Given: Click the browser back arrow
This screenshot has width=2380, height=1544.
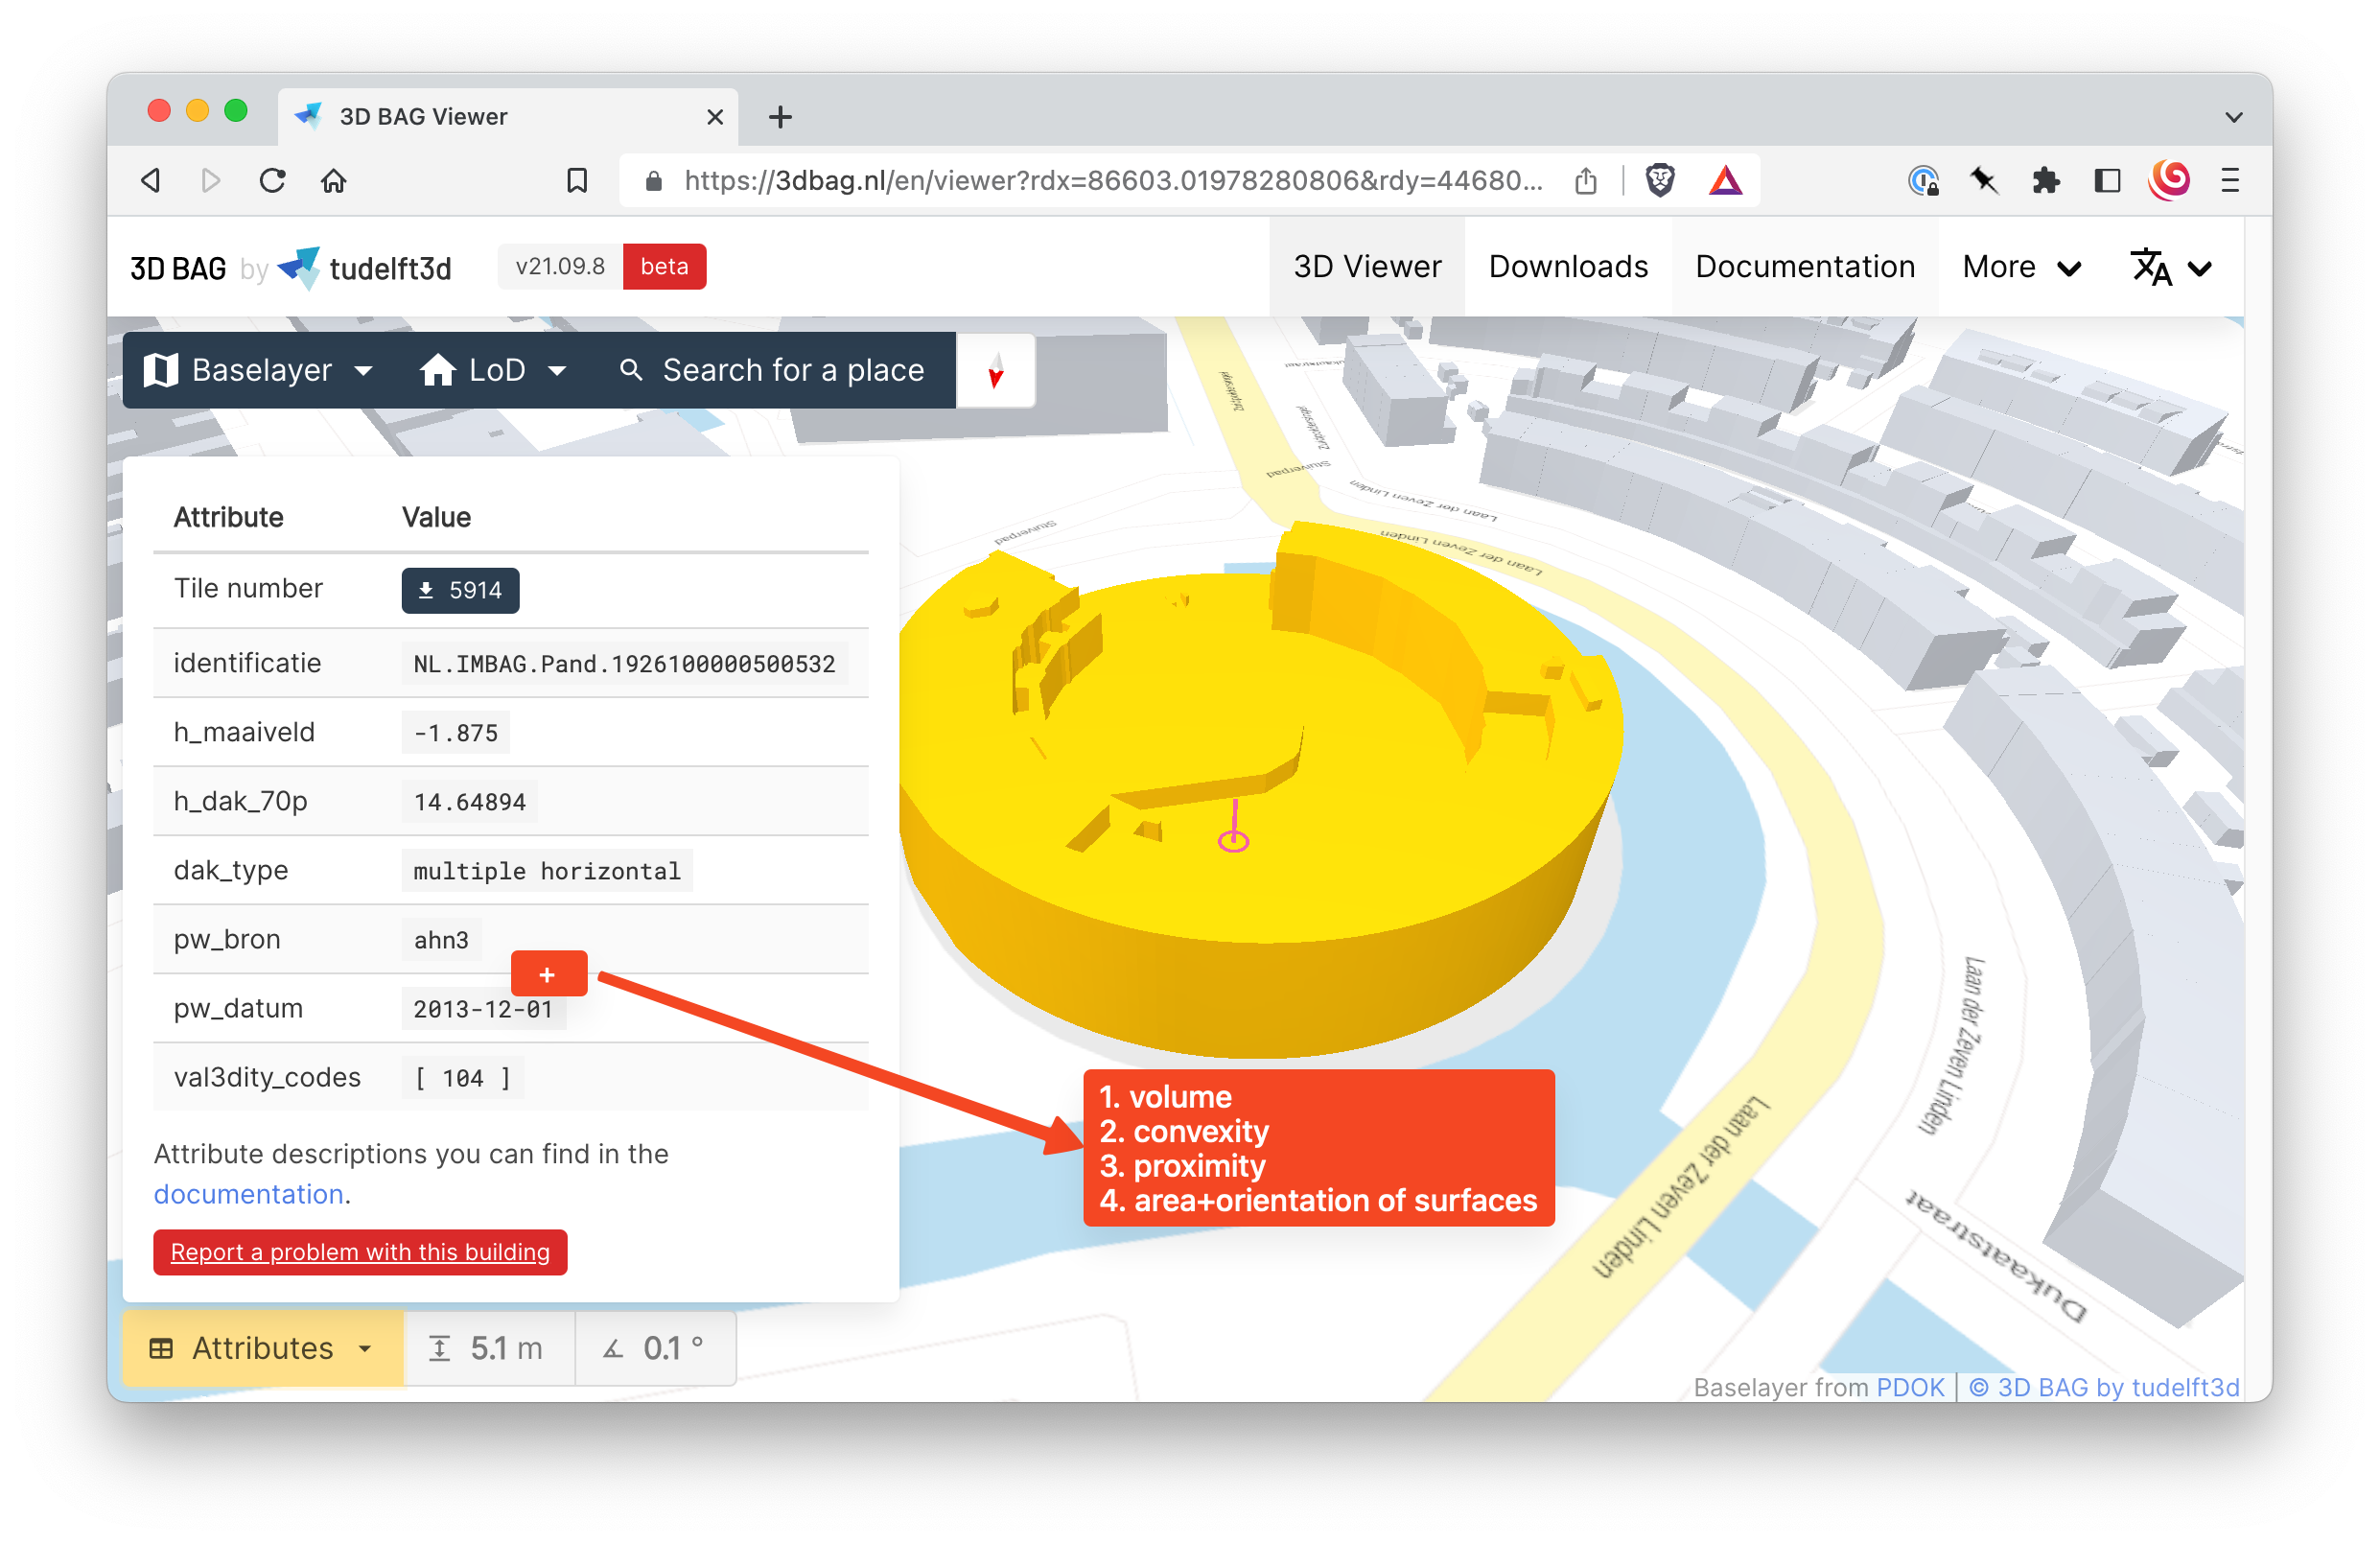Looking at the screenshot, I should [151, 181].
